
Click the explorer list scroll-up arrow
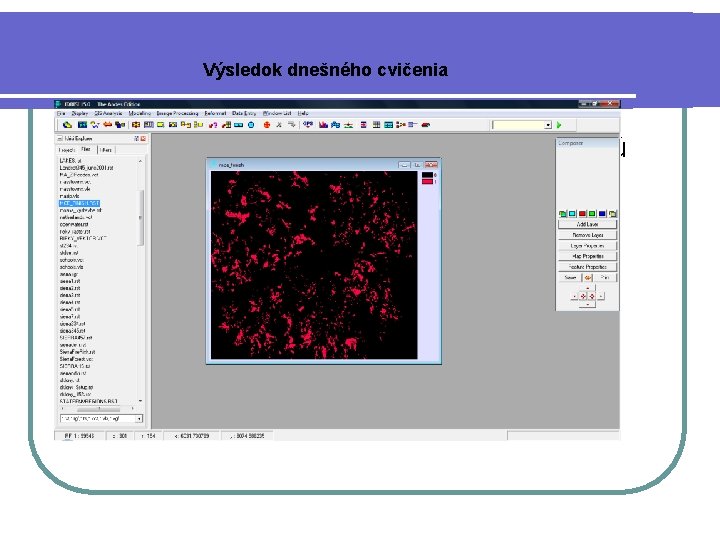[x=141, y=161]
